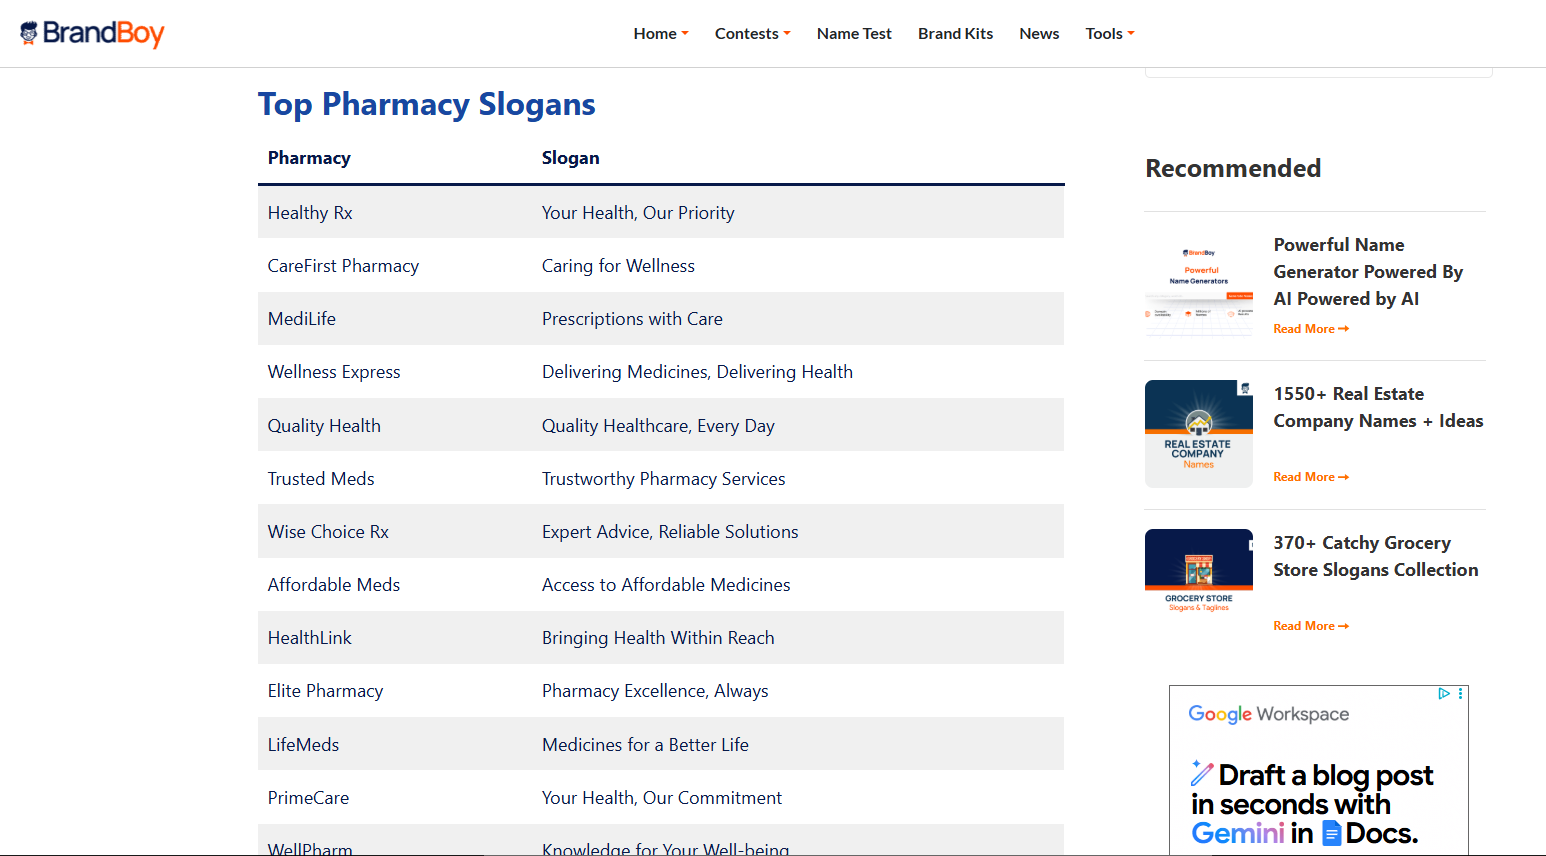Select the HealthLink cell
Screen dimensions: 1546x856
(x=310, y=638)
